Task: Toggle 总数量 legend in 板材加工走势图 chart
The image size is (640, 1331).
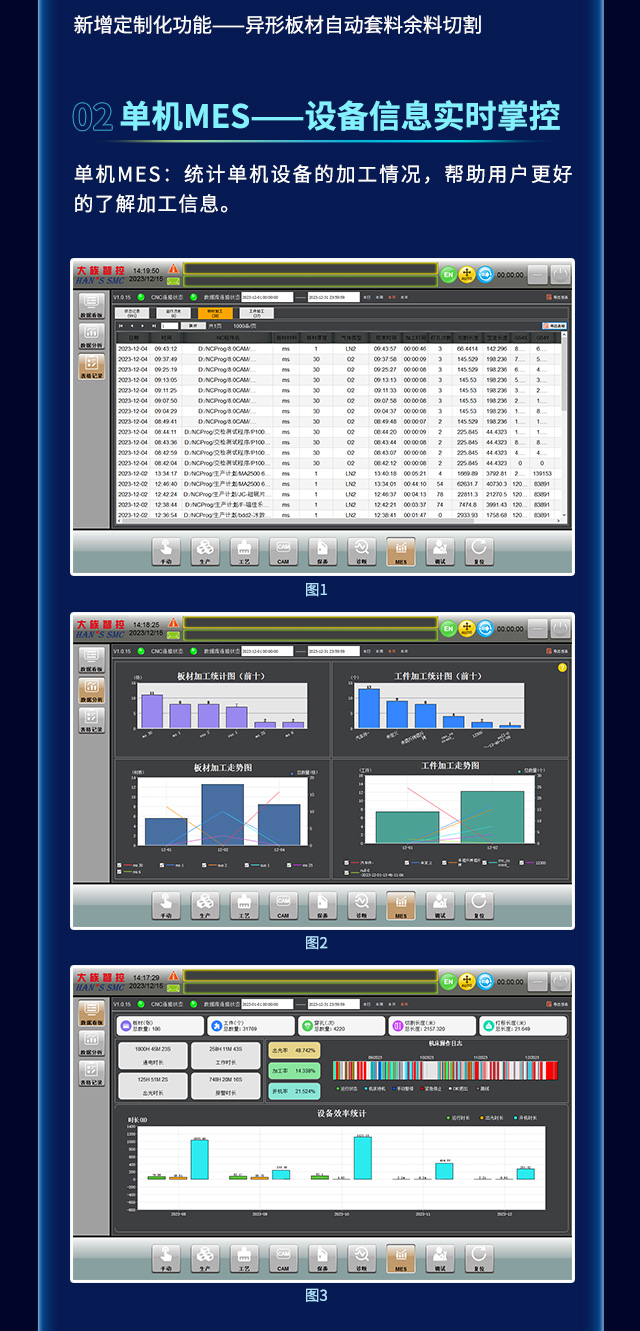Action: tap(300, 772)
